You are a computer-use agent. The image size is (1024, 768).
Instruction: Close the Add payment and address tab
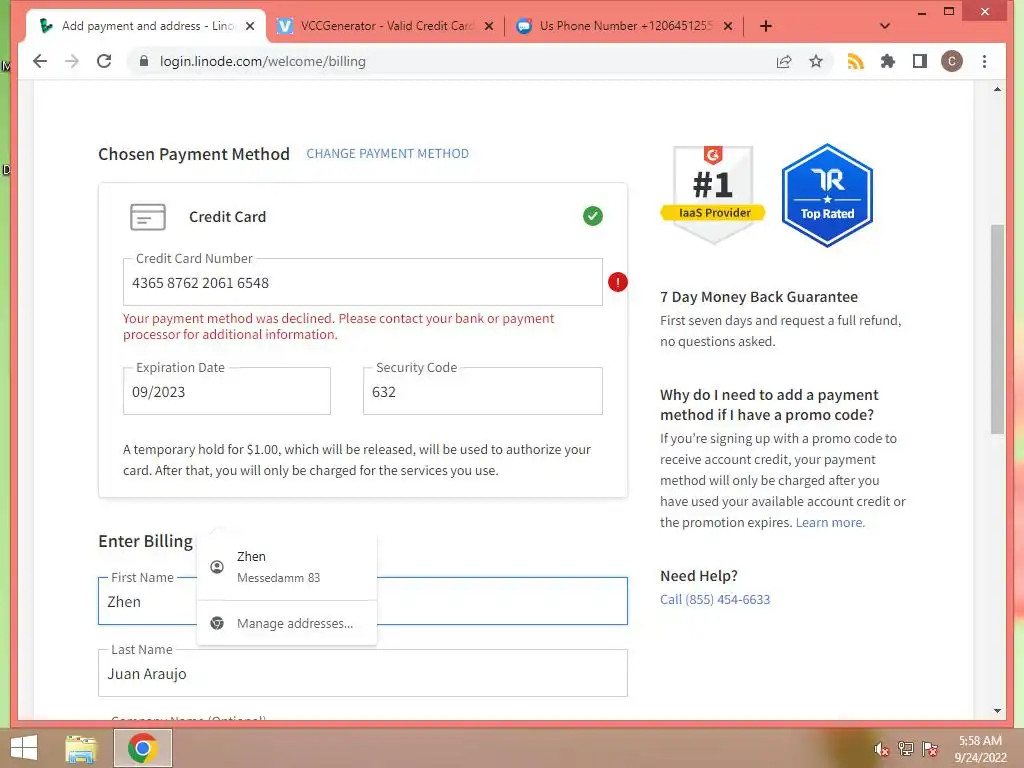point(249,26)
